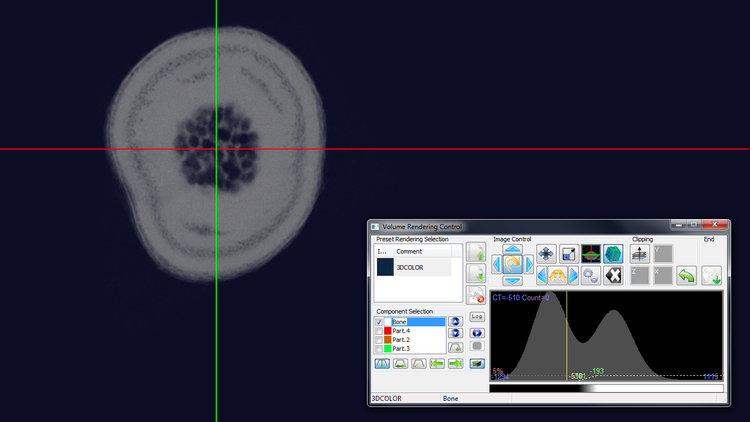Click the rotate up arrow in Image Control
The height and width of the screenshot is (422, 750).
(512, 249)
